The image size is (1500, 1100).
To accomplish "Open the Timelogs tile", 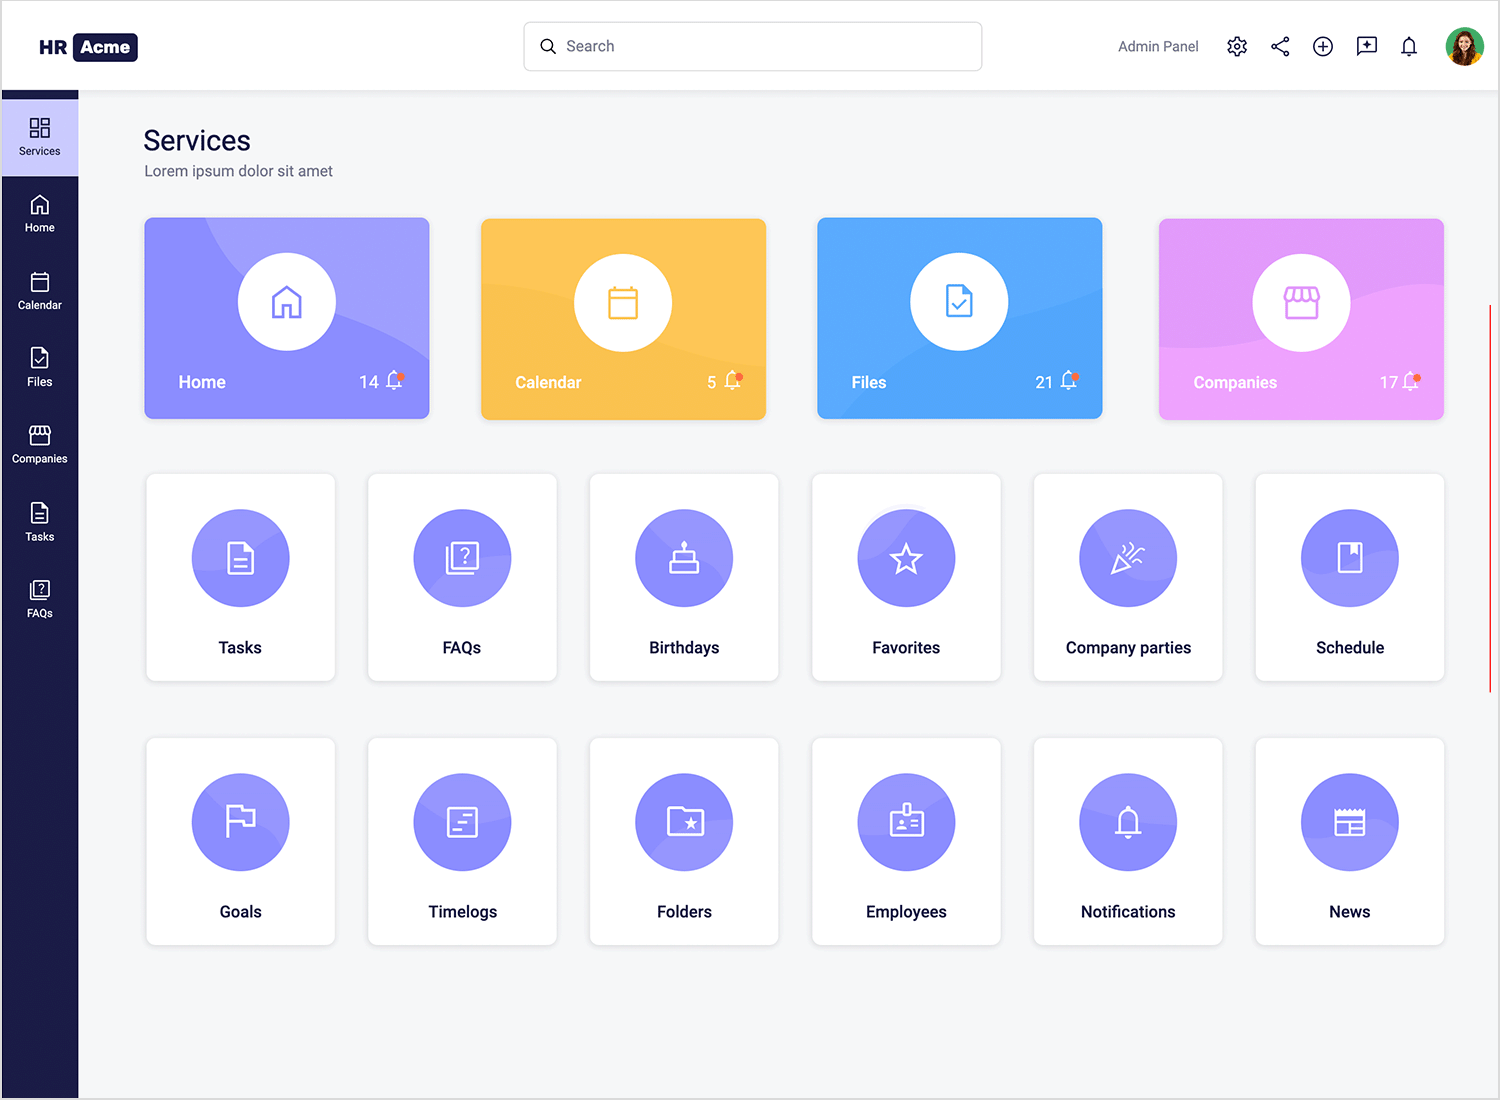I will tap(462, 841).
